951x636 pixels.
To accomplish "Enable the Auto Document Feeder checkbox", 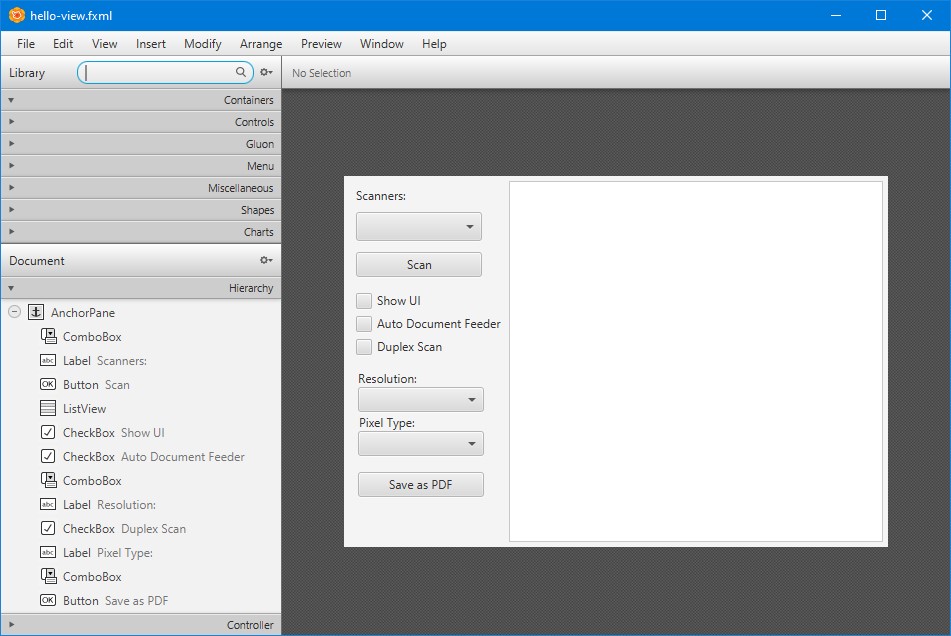I will click(365, 323).
